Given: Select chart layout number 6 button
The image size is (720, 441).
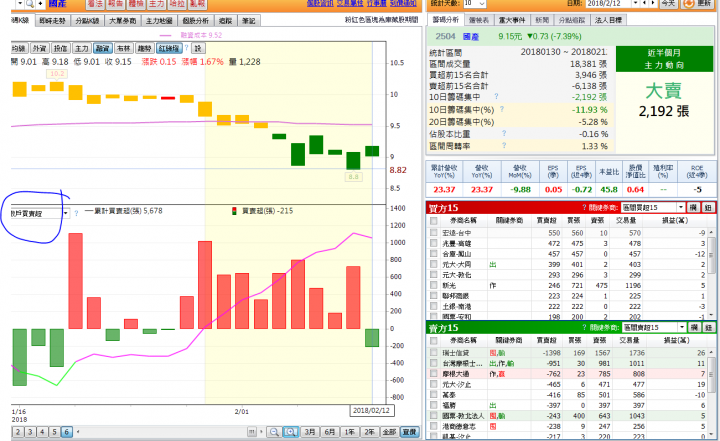Looking at the screenshot, I should click(x=67, y=432).
